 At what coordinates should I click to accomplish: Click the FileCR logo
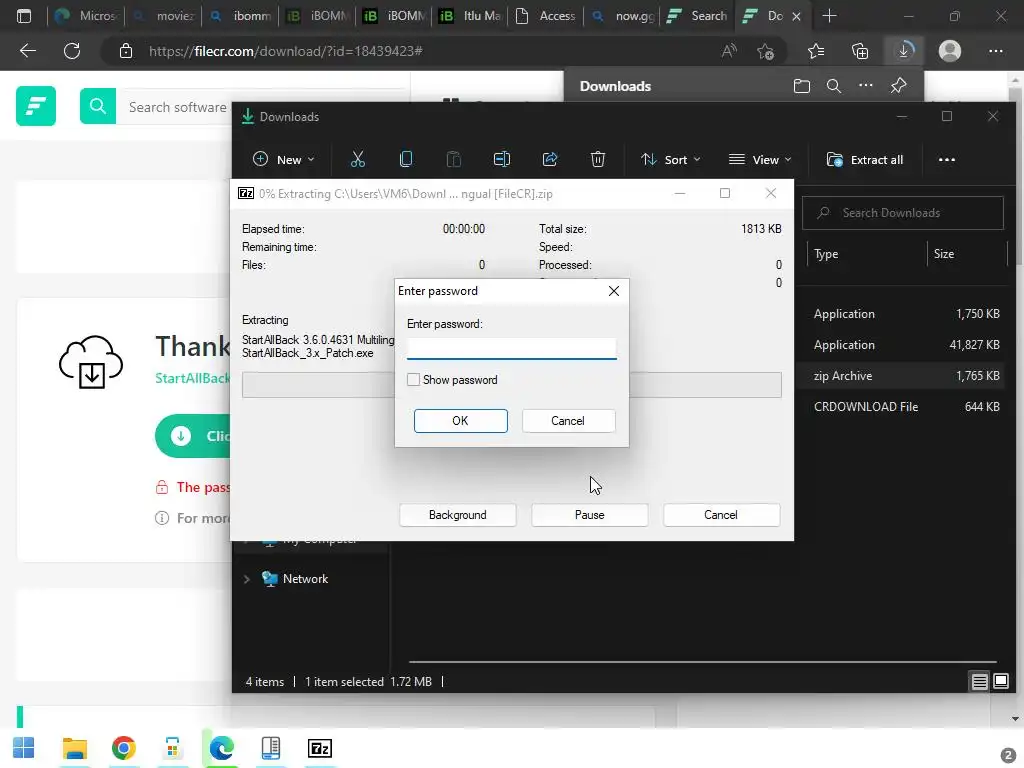coord(36,106)
